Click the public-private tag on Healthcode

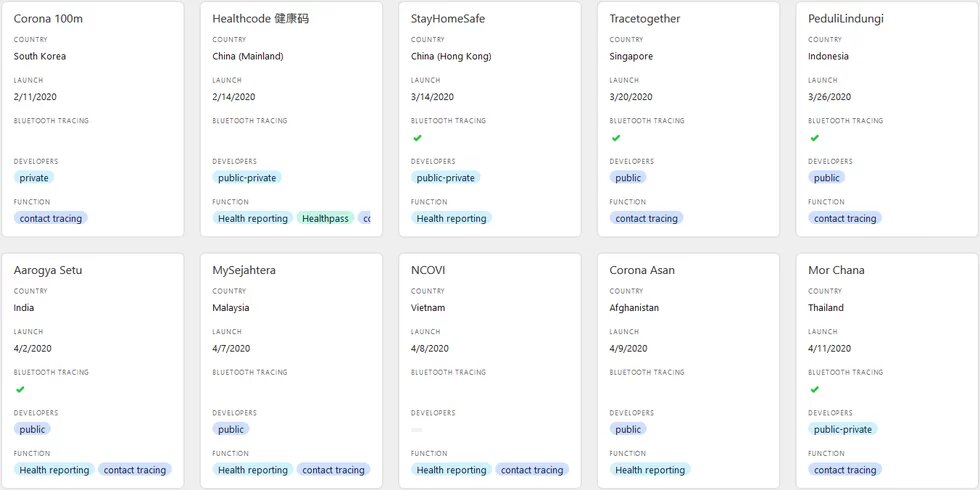pos(247,178)
